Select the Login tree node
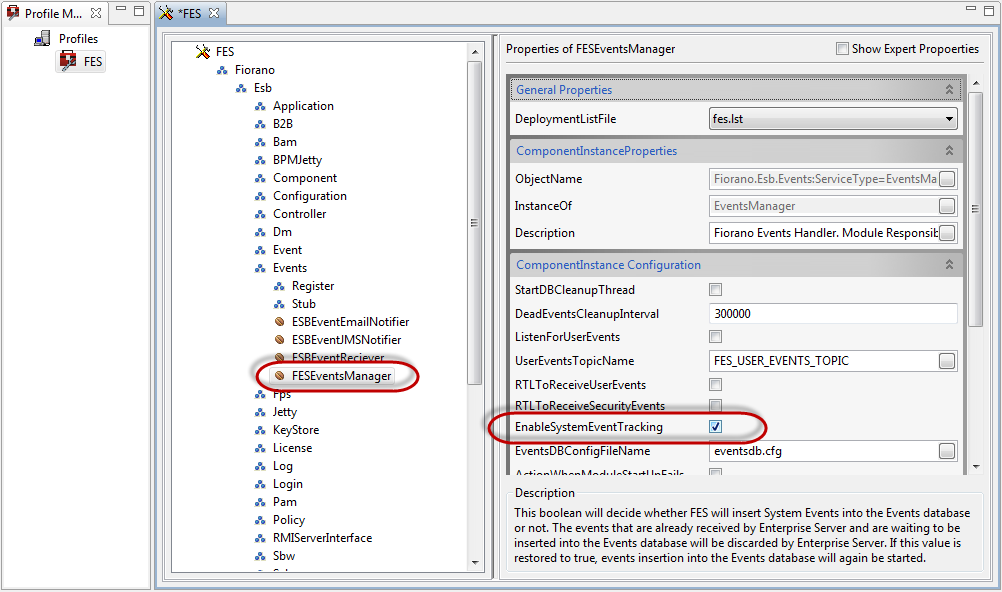This screenshot has height=592, width=1002. (x=288, y=484)
